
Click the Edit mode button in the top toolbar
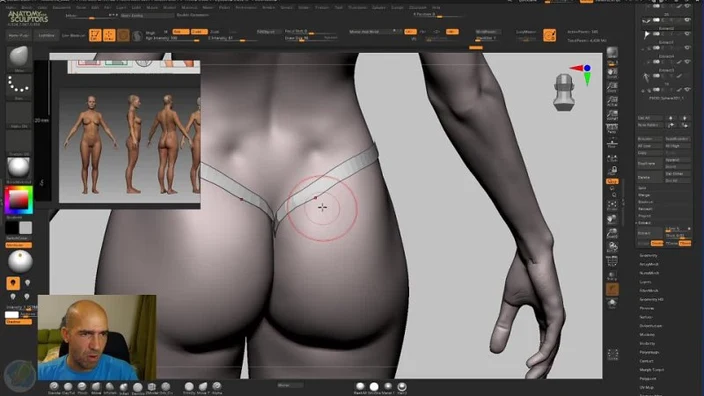95,35
